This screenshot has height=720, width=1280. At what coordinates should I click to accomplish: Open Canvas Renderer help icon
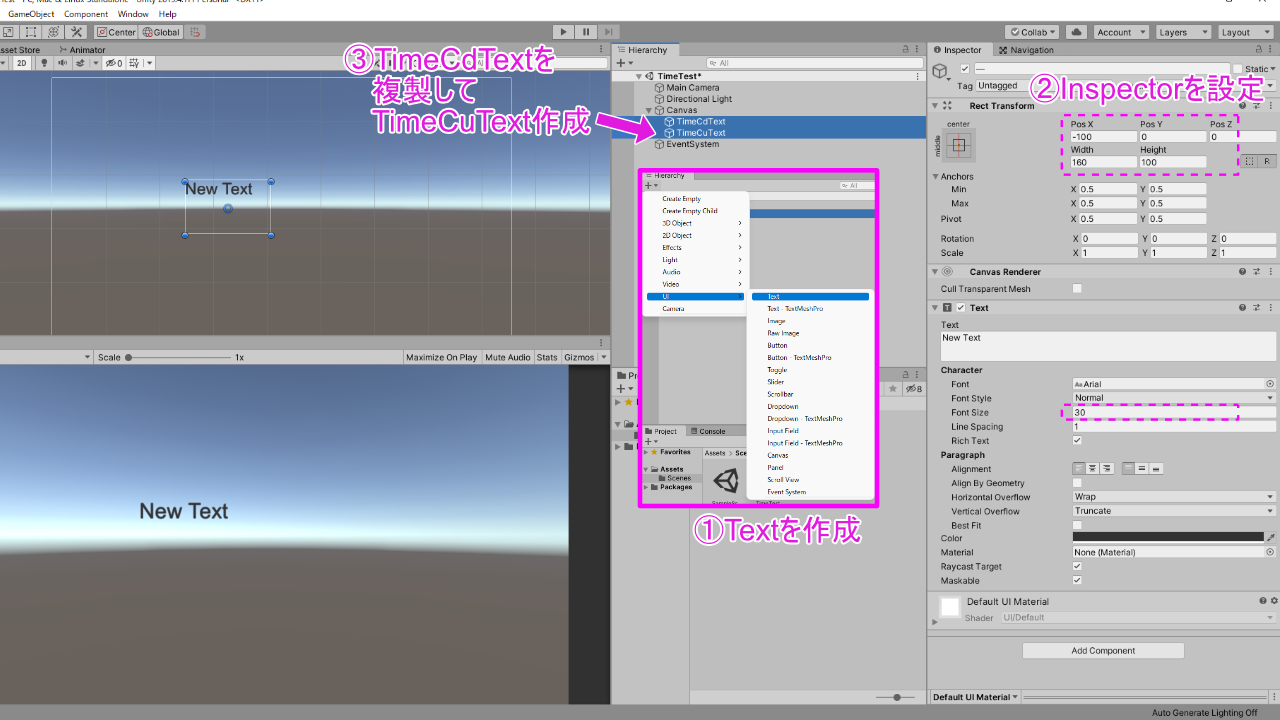1243,272
